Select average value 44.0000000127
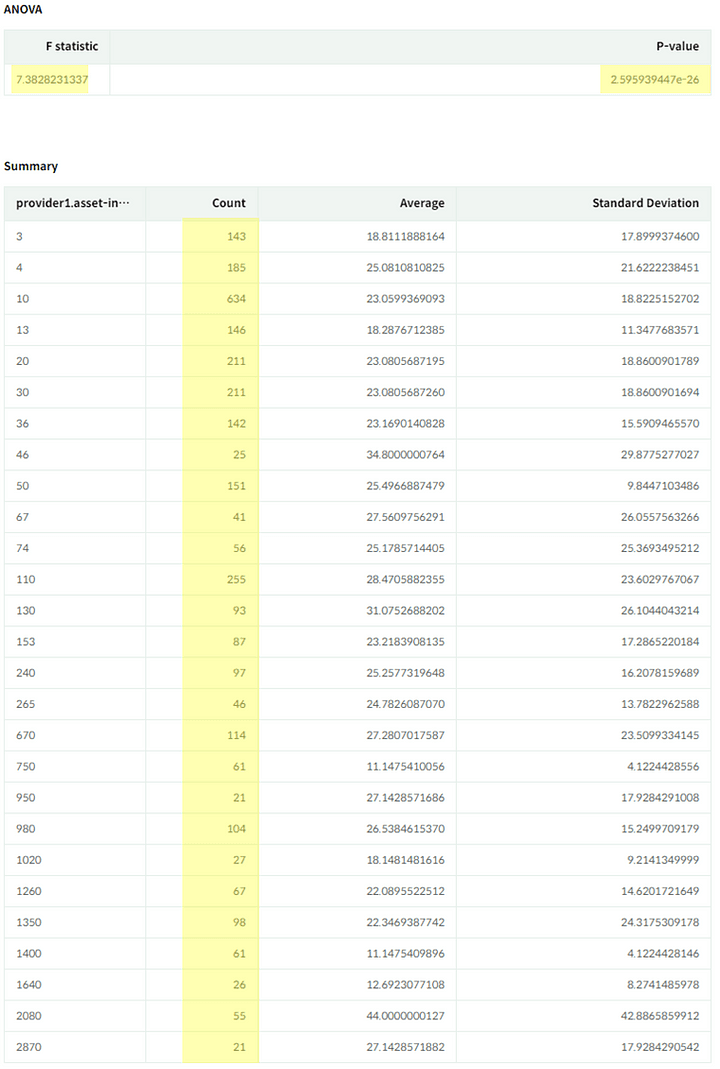The width and height of the screenshot is (720, 1069). pos(405,1016)
